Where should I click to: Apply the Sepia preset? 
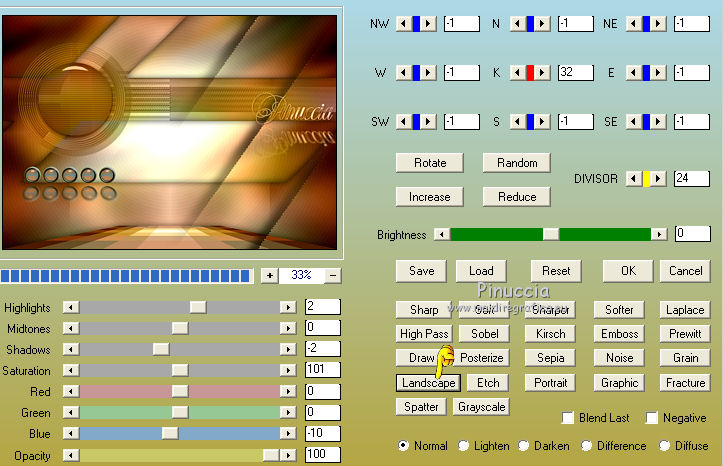[550, 358]
